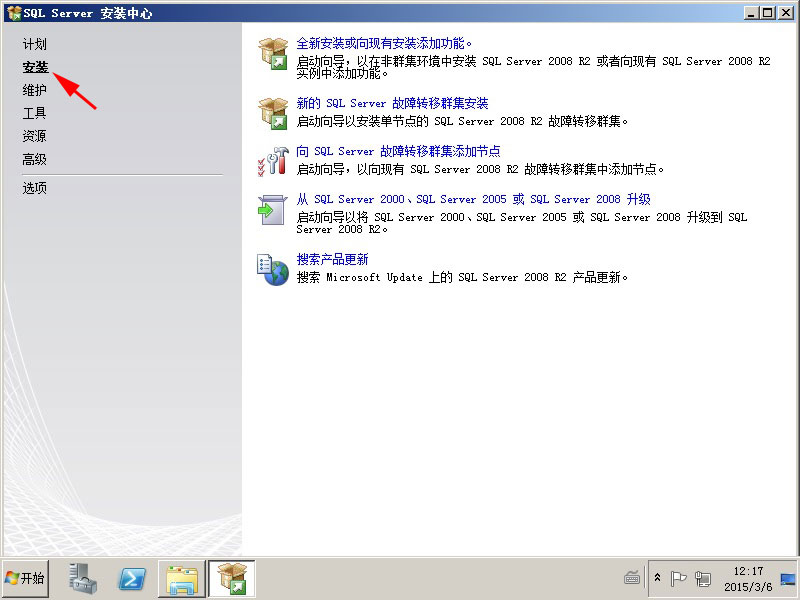
Task: Click the network tray icon
Action: point(703,579)
